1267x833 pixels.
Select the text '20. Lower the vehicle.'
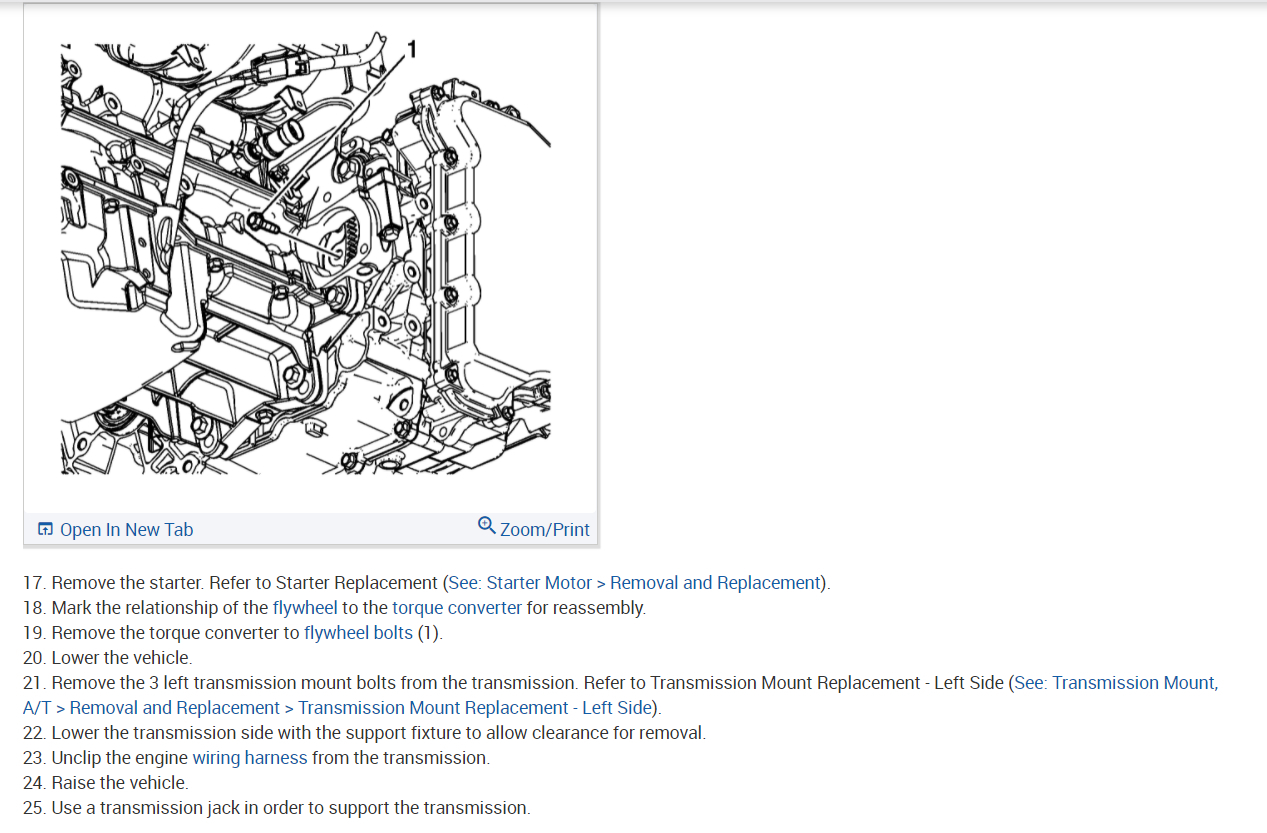tap(108, 658)
